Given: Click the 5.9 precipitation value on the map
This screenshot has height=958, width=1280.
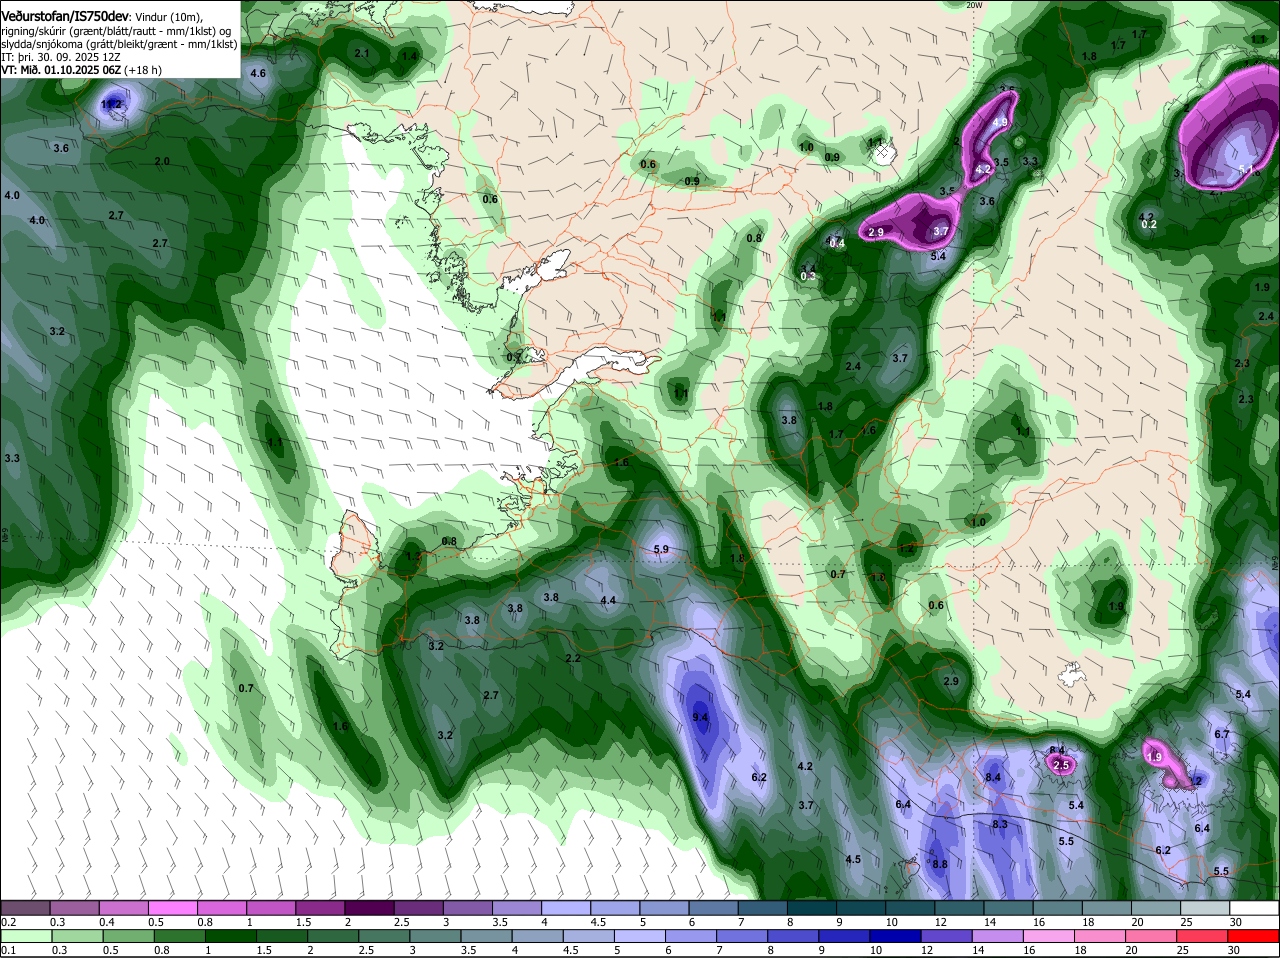Looking at the screenshot, I should click(x=661, y=549).
